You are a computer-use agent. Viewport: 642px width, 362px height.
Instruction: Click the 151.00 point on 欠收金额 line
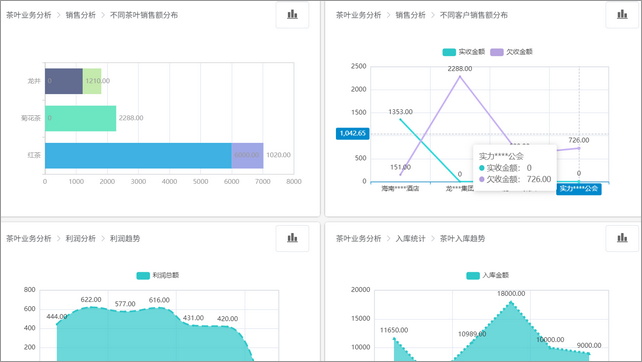coord(400,174)
